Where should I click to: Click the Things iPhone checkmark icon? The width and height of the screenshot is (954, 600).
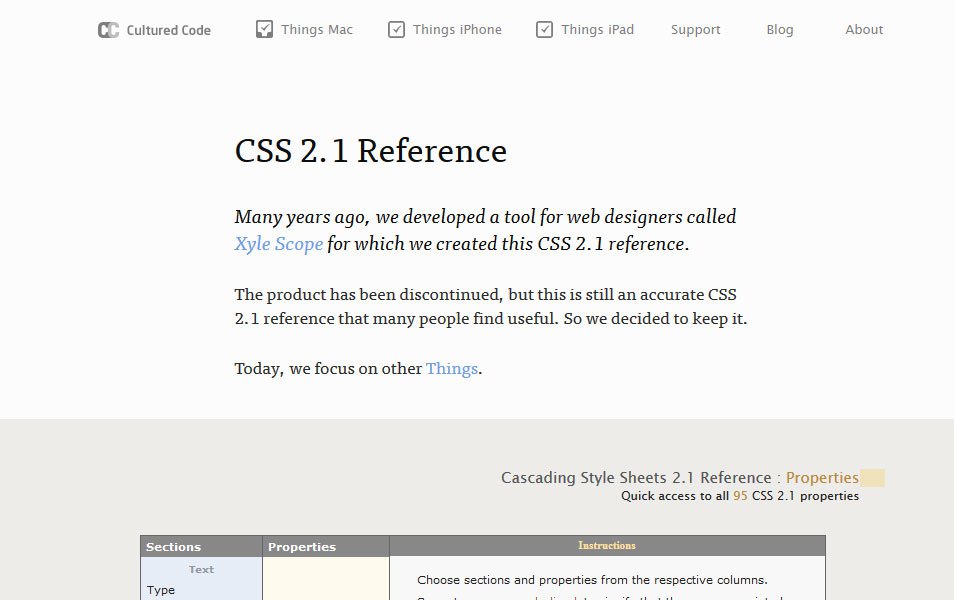click(x=396, y=29)
